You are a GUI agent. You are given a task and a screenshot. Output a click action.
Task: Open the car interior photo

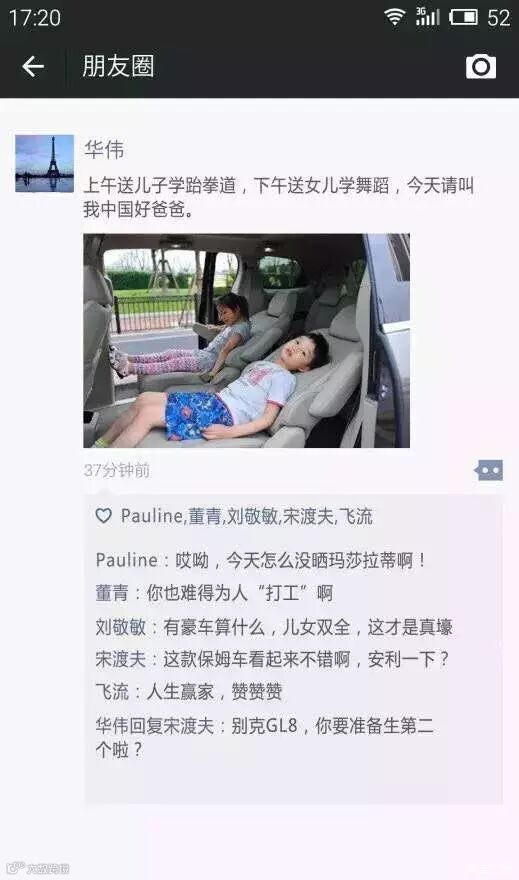[x=246, y=341]
